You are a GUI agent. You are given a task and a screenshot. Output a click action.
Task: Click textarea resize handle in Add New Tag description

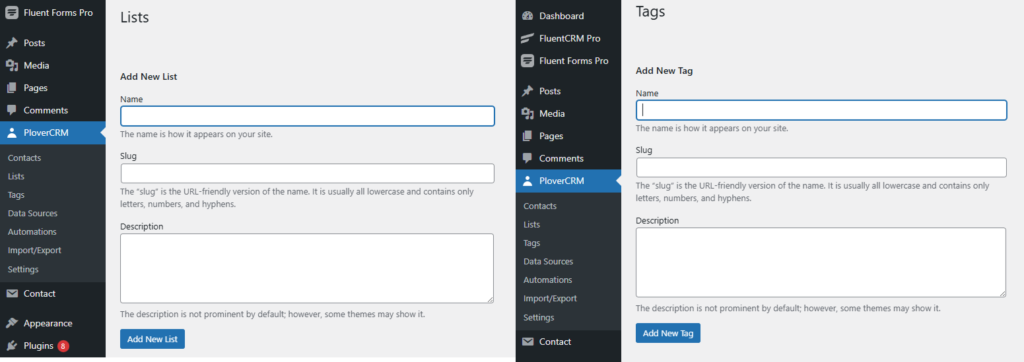coord(1002,293)
